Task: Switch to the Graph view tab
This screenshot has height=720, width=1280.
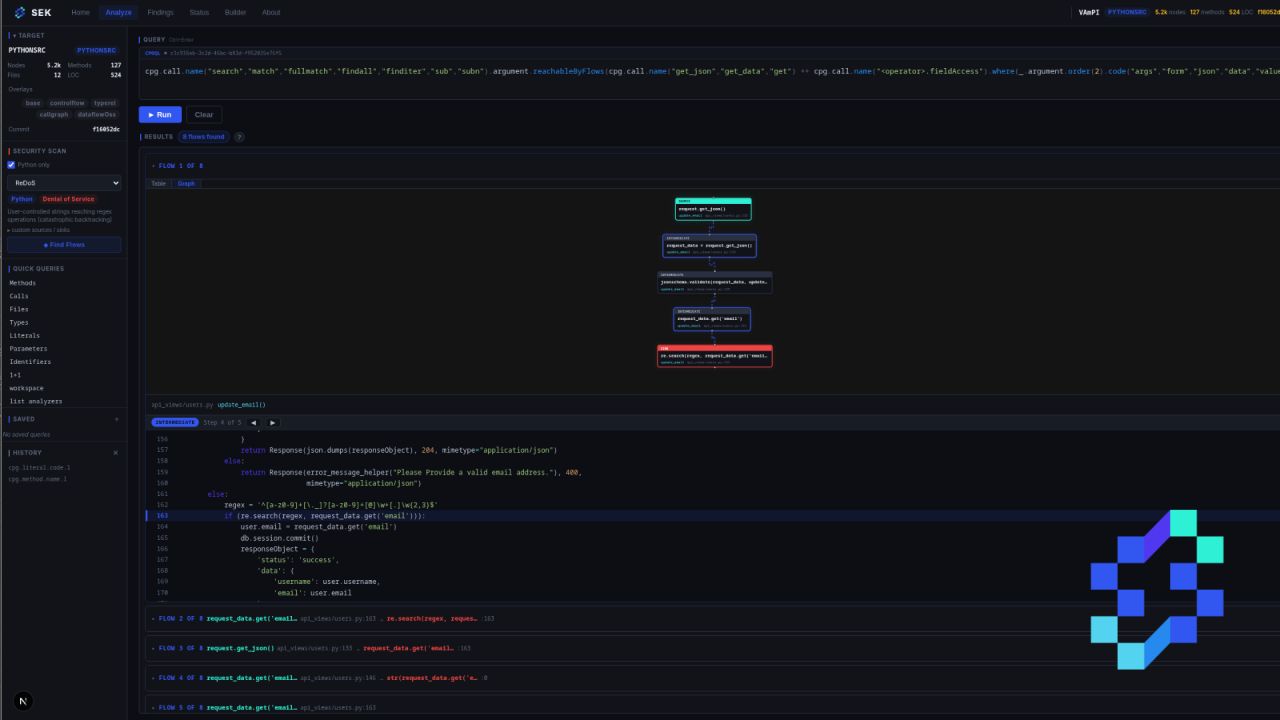Action: tap(186, 183)
